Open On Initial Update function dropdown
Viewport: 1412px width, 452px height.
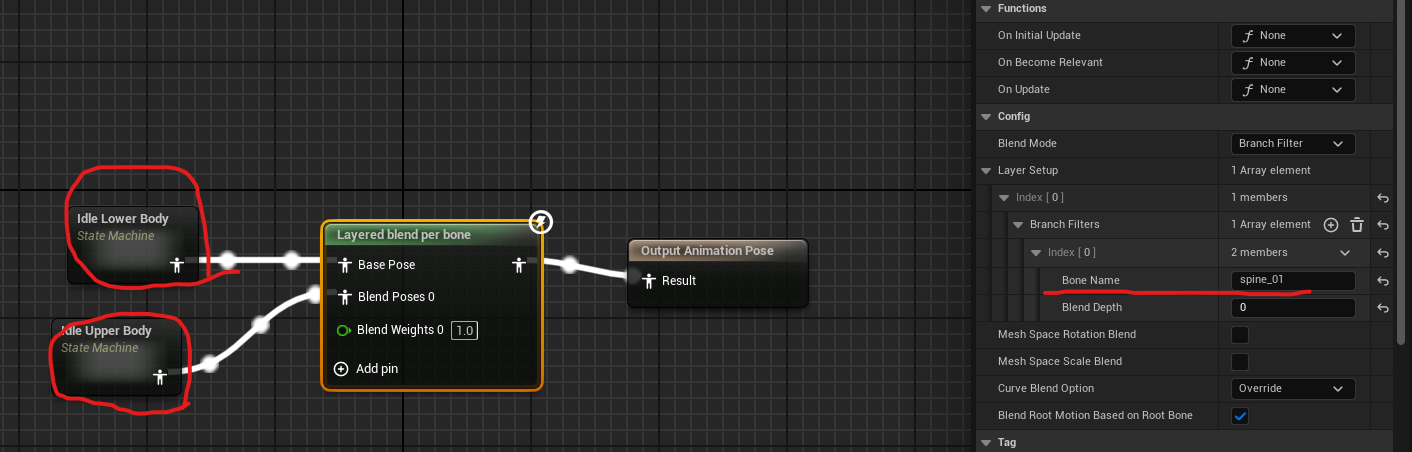tap(1293, 35)
